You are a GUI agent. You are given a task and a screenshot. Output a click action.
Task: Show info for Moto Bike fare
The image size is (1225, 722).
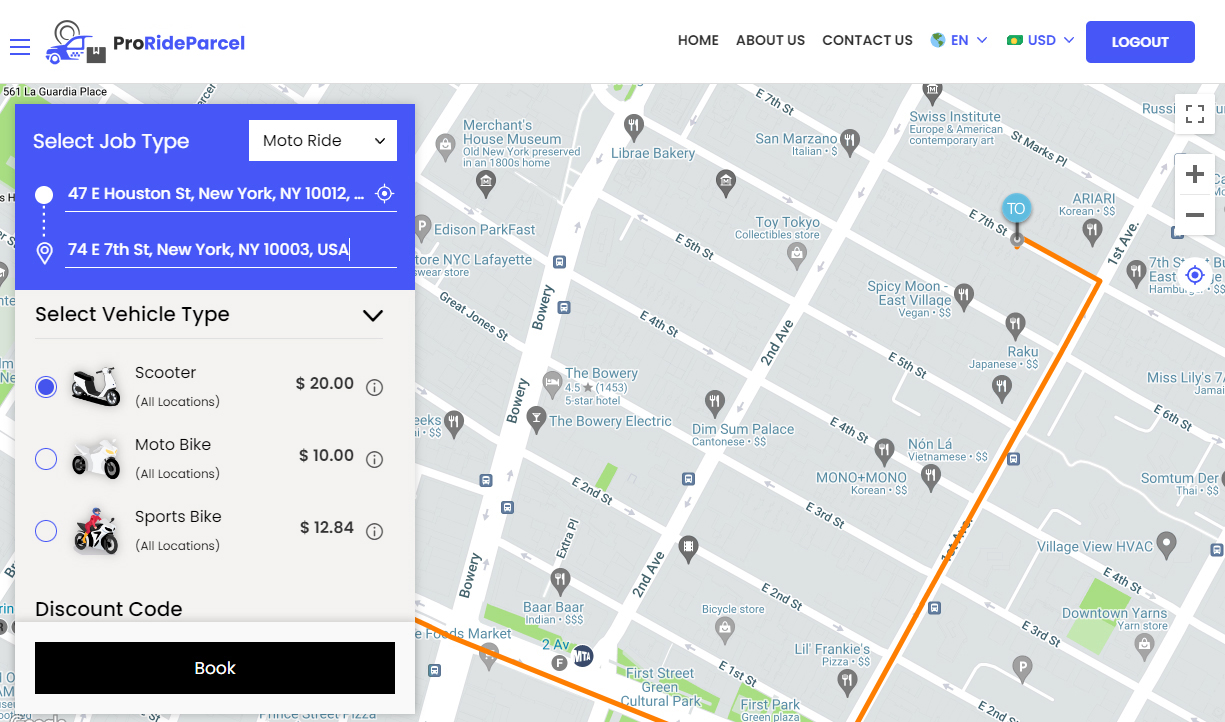(x=375, y=460)
